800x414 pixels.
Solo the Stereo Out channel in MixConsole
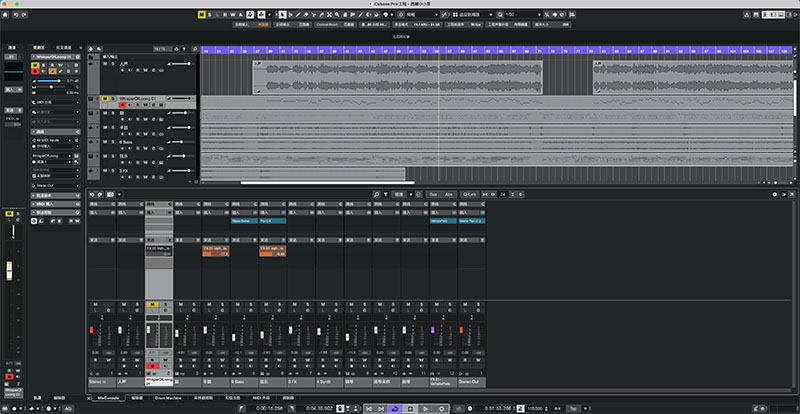click(x=478, y=304)
